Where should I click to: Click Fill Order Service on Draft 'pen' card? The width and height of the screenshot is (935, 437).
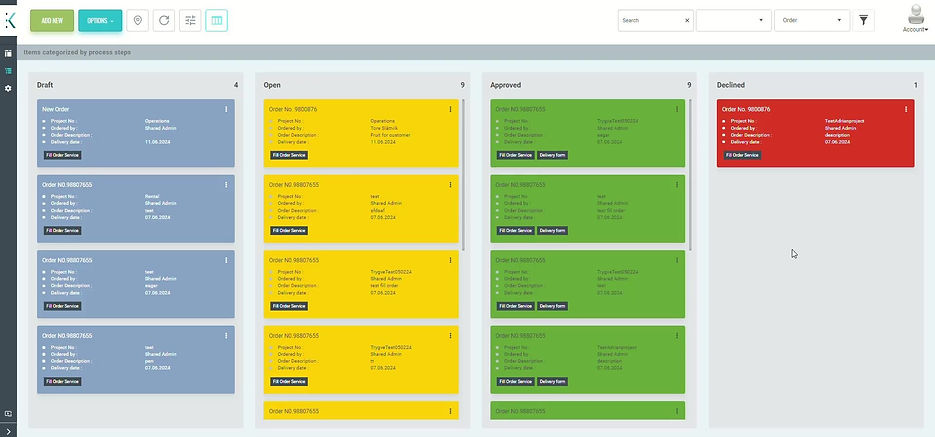(62, 382)
